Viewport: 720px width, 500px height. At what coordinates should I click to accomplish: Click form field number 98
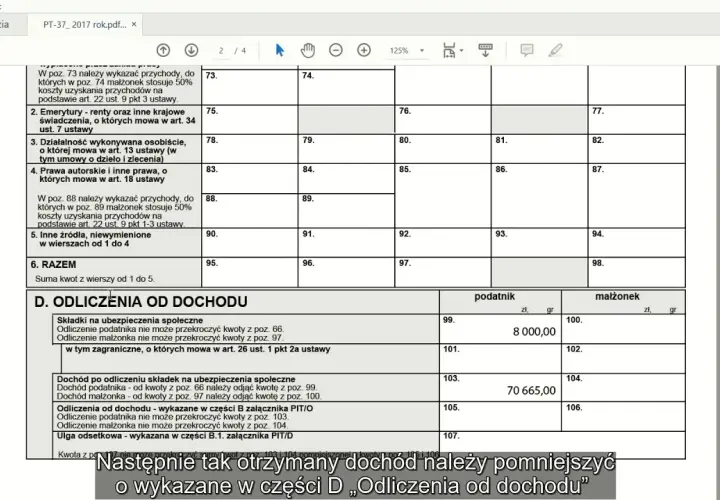click(636, 272)
